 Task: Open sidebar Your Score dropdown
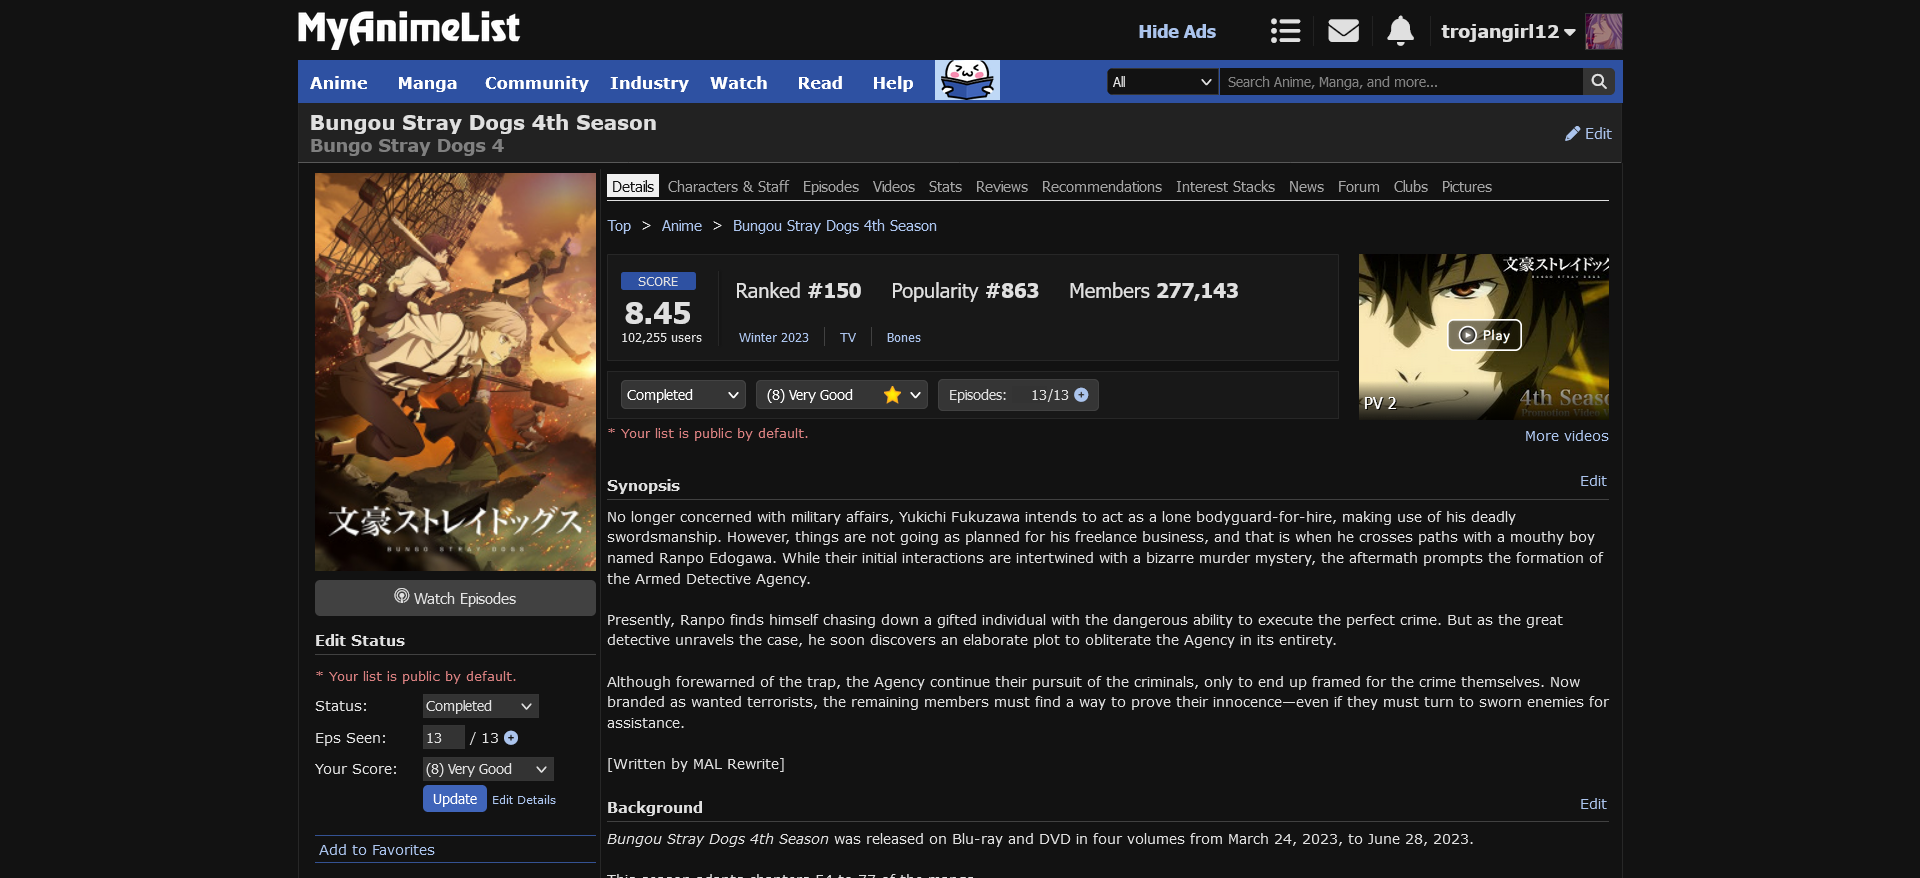488,769
